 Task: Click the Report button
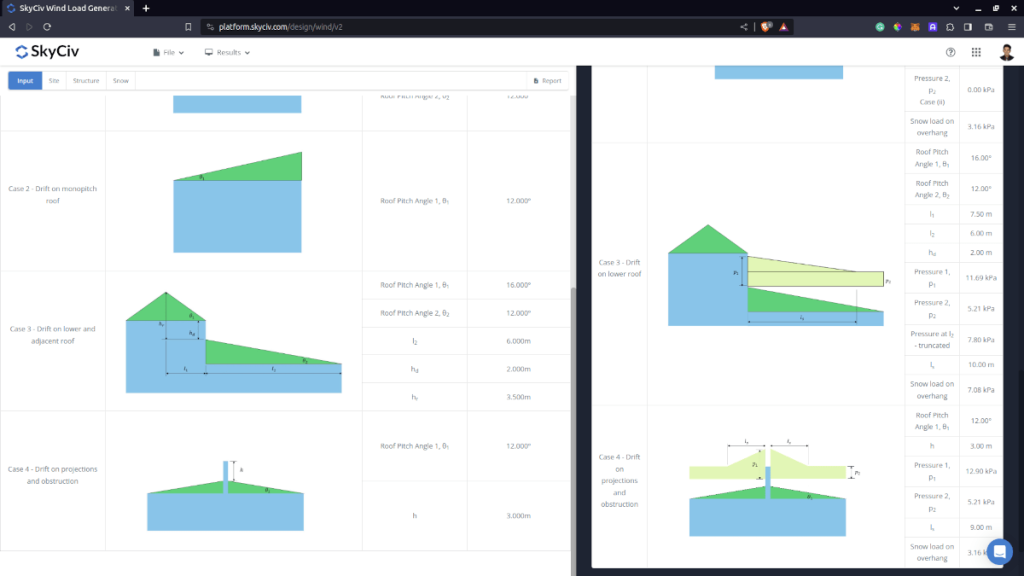(x=548, y=81)
